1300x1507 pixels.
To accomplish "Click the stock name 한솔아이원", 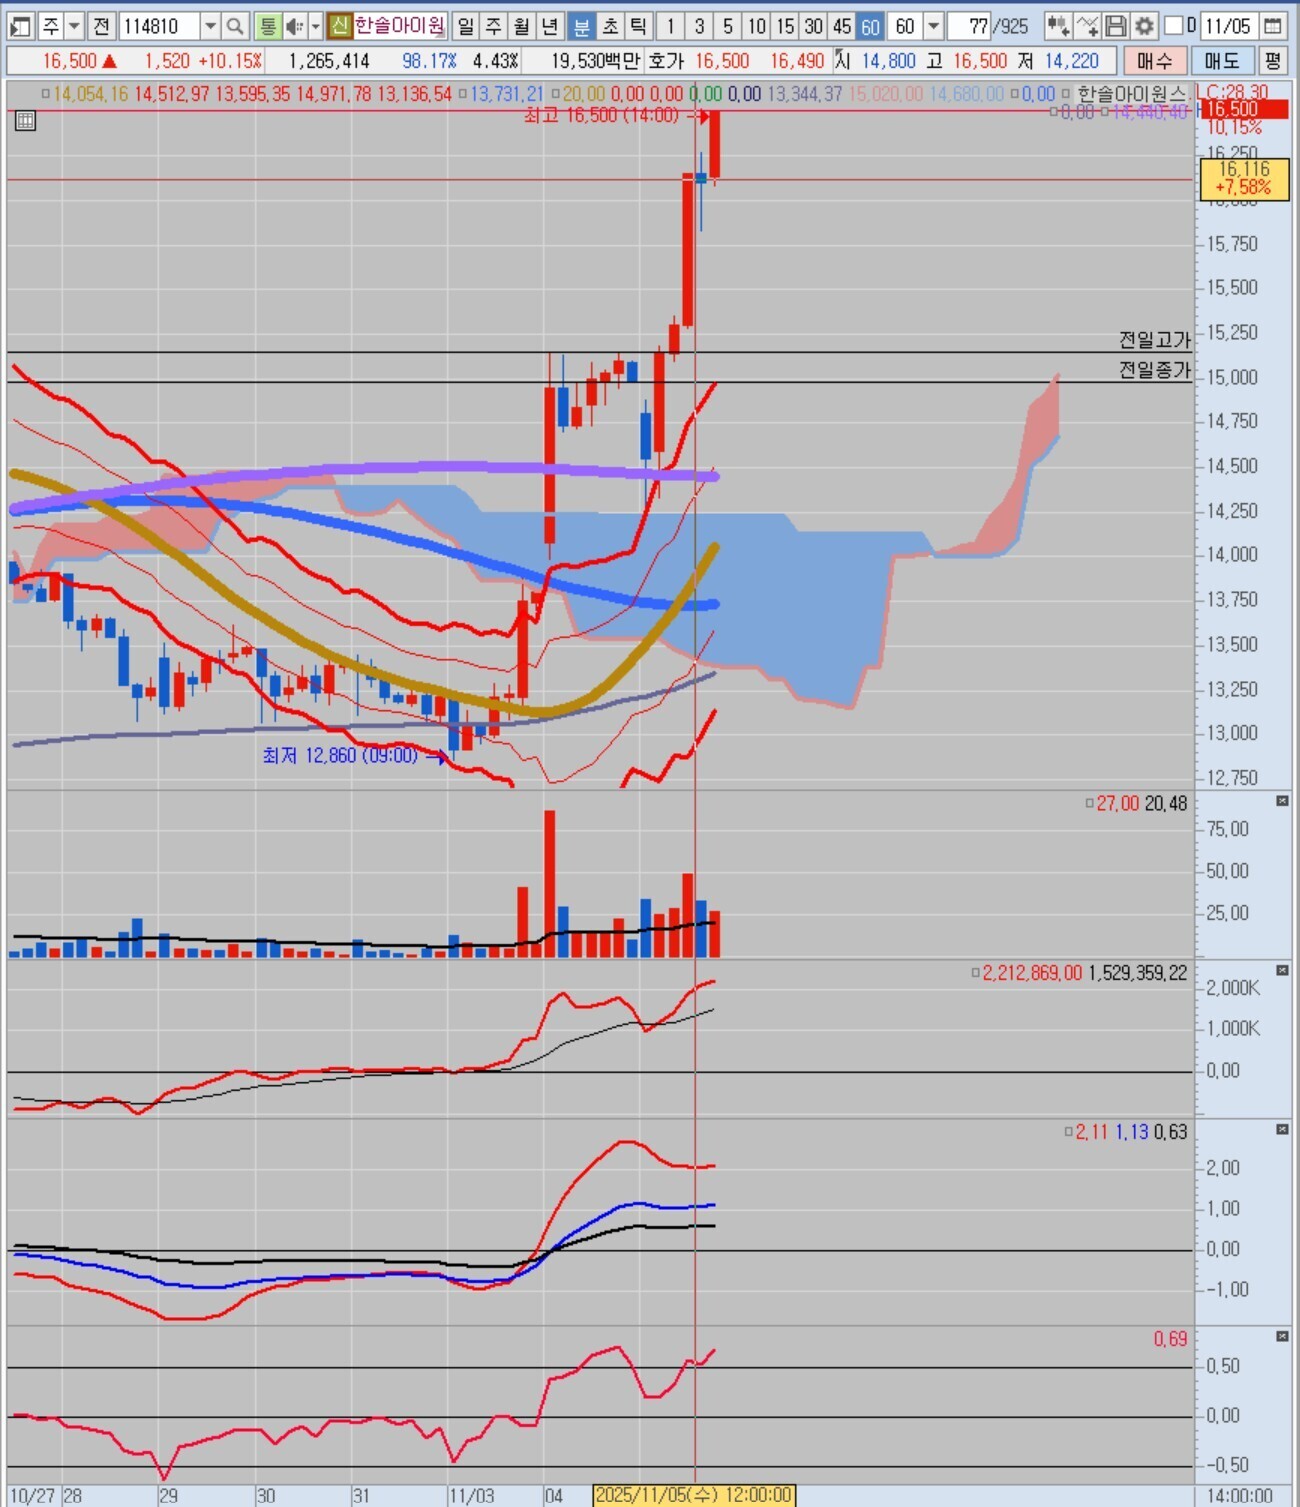I will tap(400, 26).
